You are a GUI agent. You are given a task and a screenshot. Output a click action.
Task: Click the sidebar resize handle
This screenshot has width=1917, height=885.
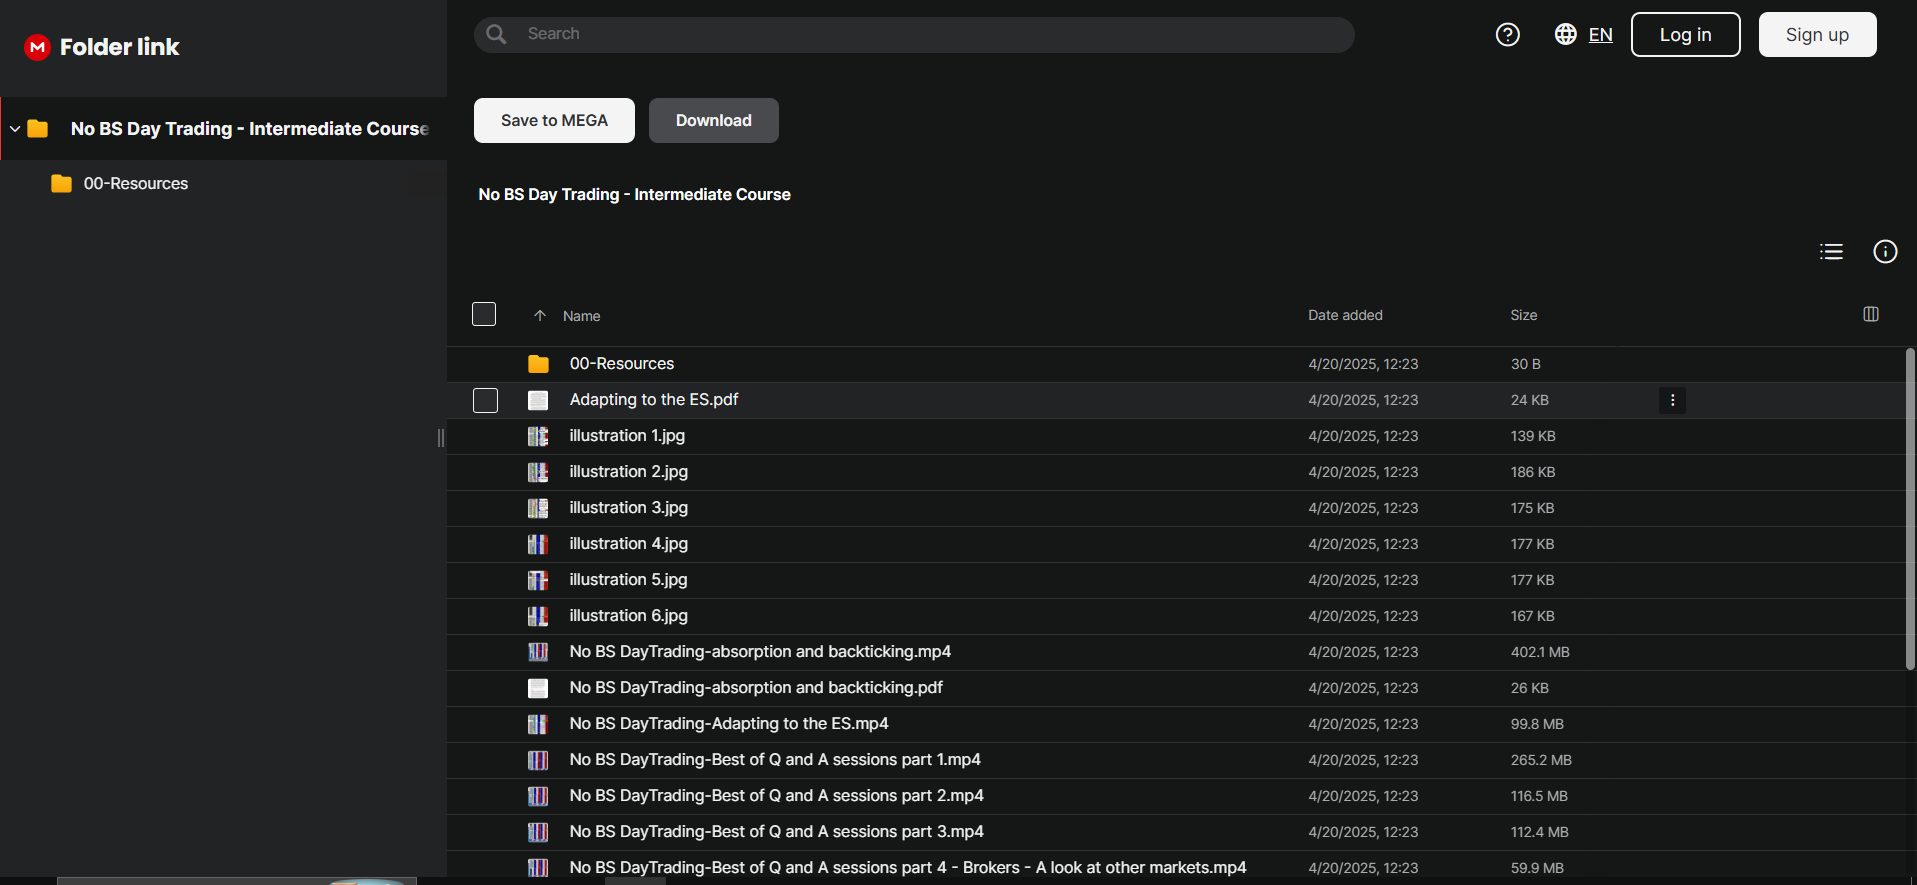click(x=441, y=438)
